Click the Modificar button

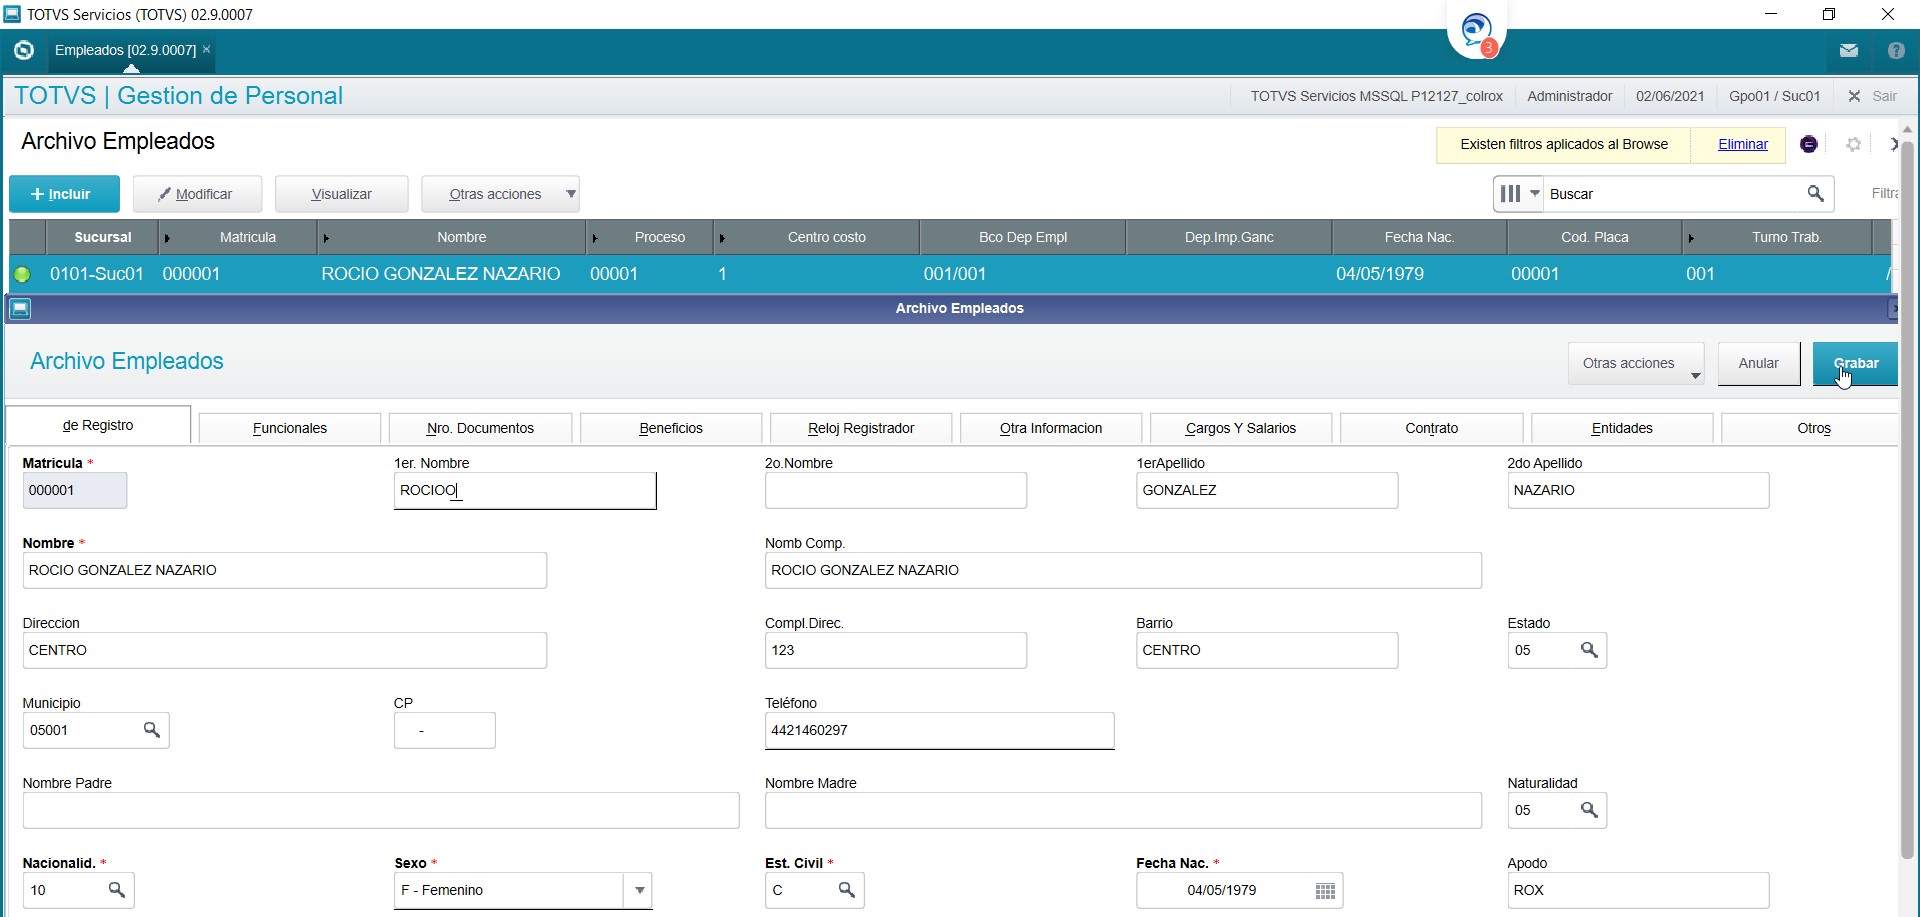[x=197, y=194]
